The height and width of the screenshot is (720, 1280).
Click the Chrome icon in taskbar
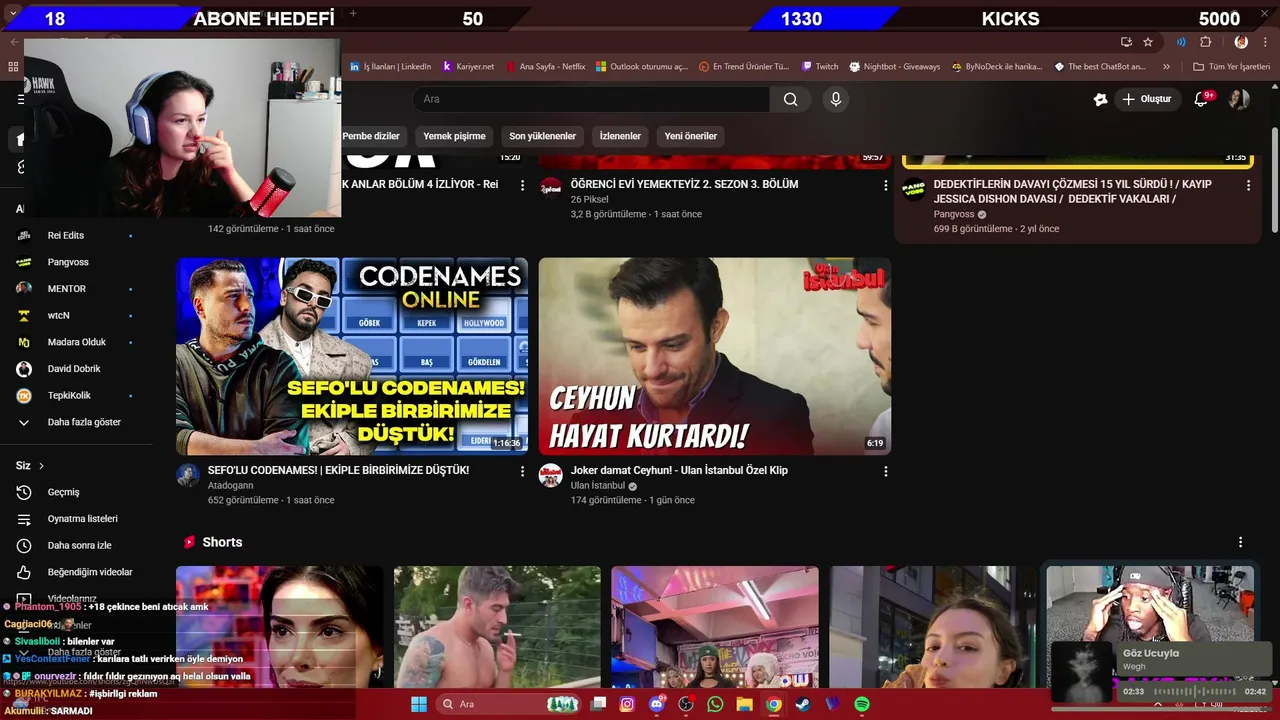[773, 704]
